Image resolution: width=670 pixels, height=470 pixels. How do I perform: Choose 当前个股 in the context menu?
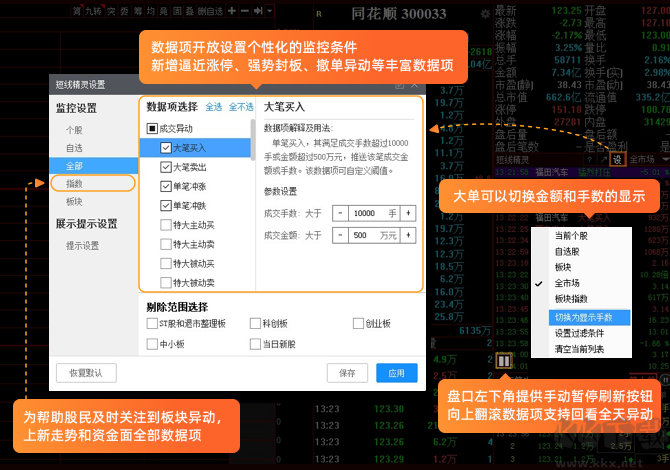(571, 236)
